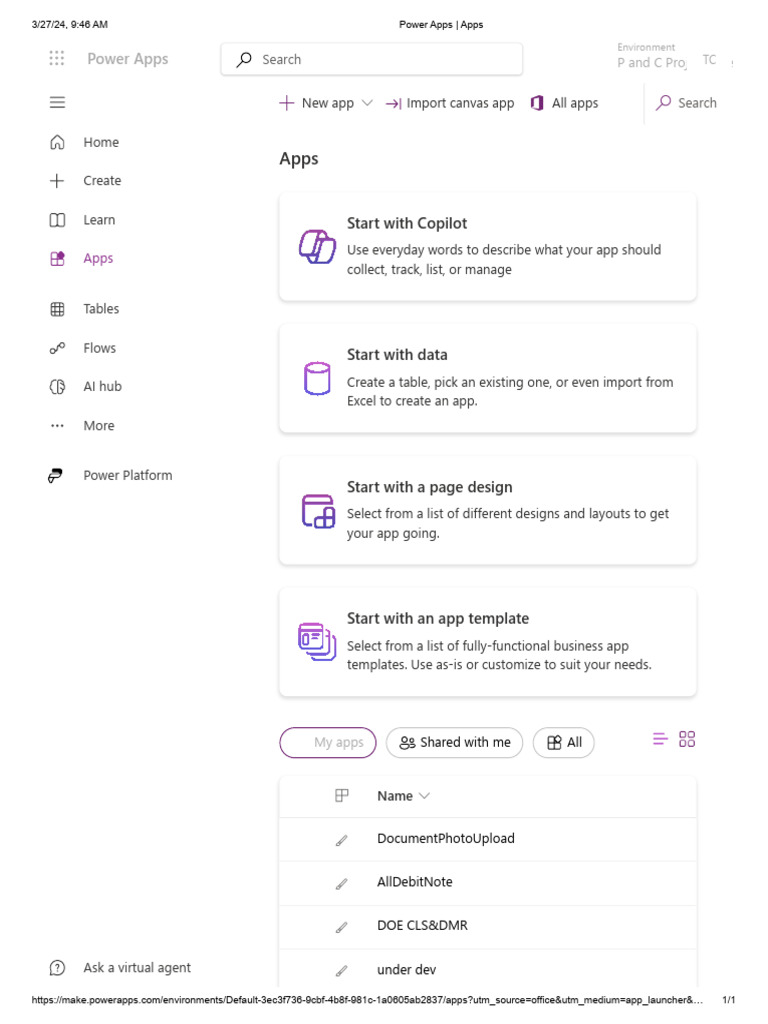Click pencil icon for under dev
The height and width of the screenshot is (1024, 768).
pyautogui.click(x=342, y=971)
